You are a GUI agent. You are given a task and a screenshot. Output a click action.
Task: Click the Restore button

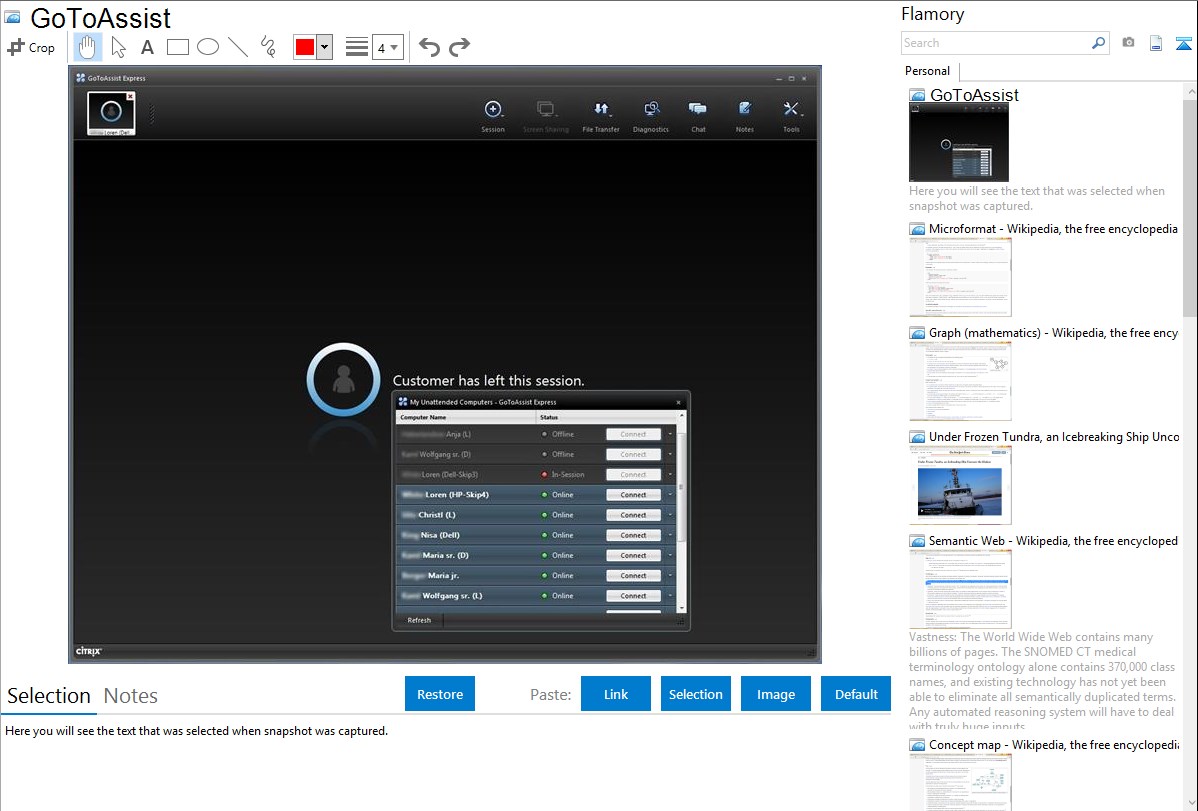point(440,694)
